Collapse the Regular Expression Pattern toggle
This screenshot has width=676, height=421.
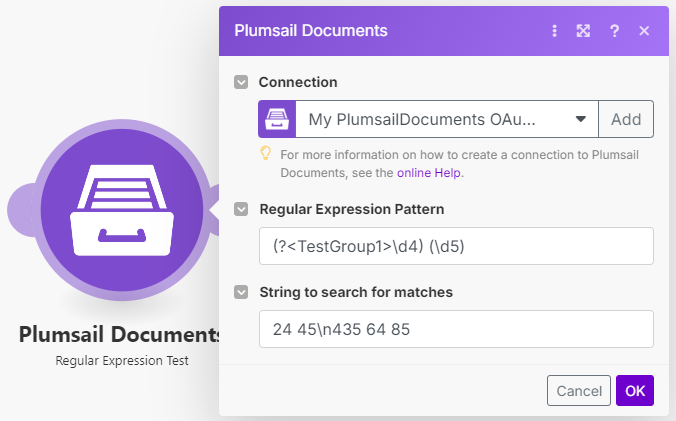pos(241,209)
